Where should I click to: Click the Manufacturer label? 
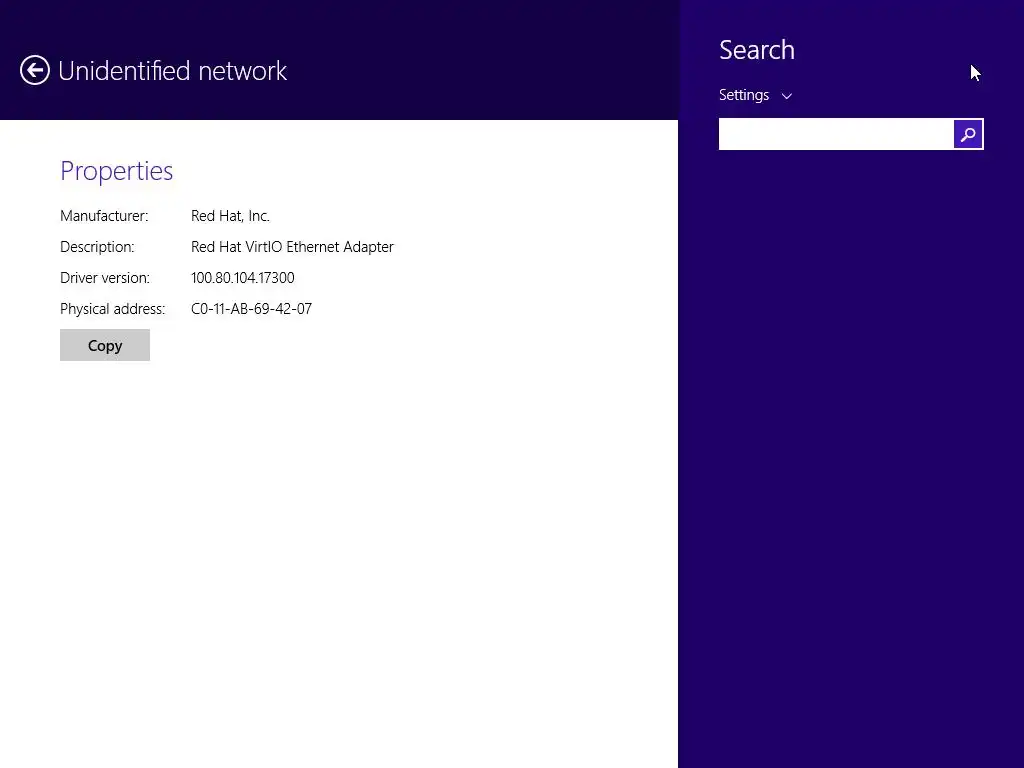coord(104,216)
